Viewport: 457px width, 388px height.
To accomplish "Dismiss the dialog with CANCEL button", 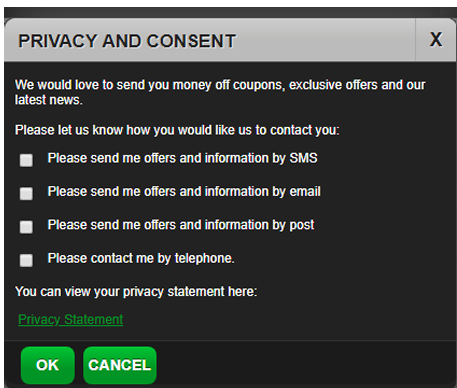I will coord(120,365).
